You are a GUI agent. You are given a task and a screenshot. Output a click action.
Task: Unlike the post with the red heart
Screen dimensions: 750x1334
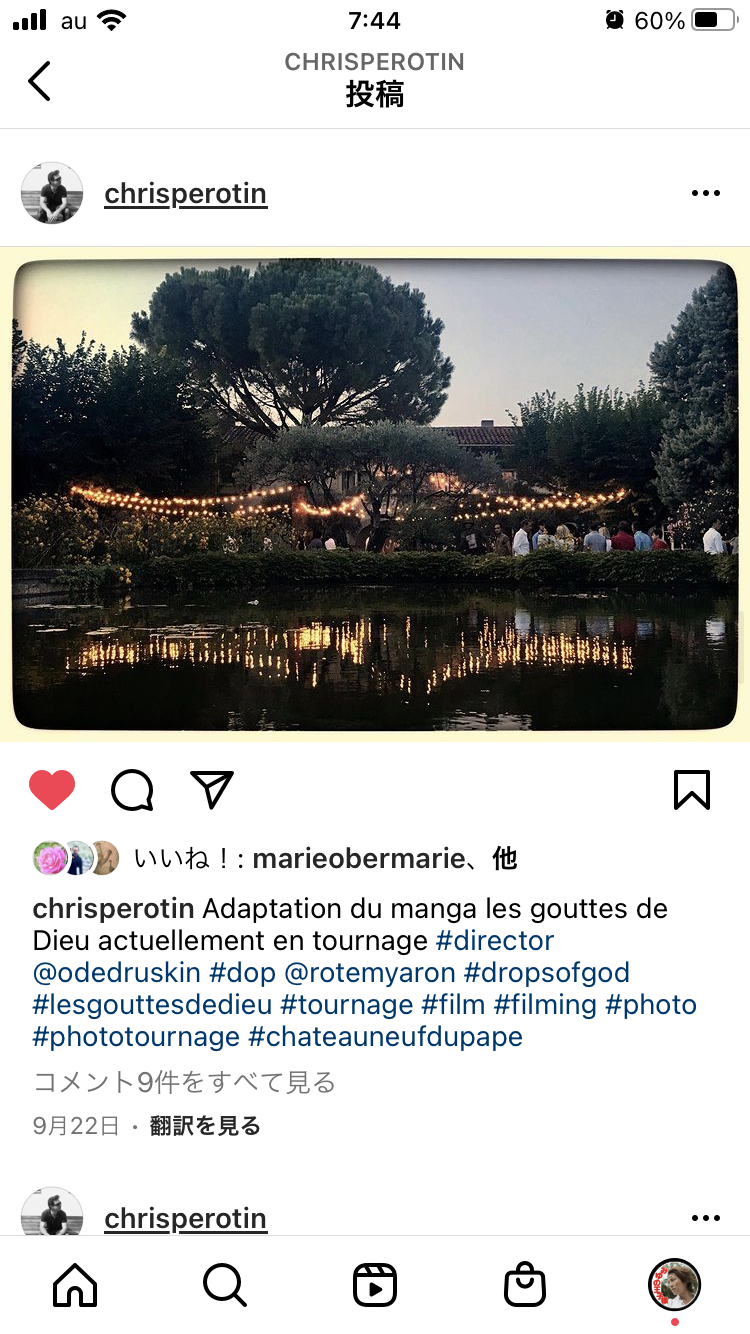pos(52,790)
